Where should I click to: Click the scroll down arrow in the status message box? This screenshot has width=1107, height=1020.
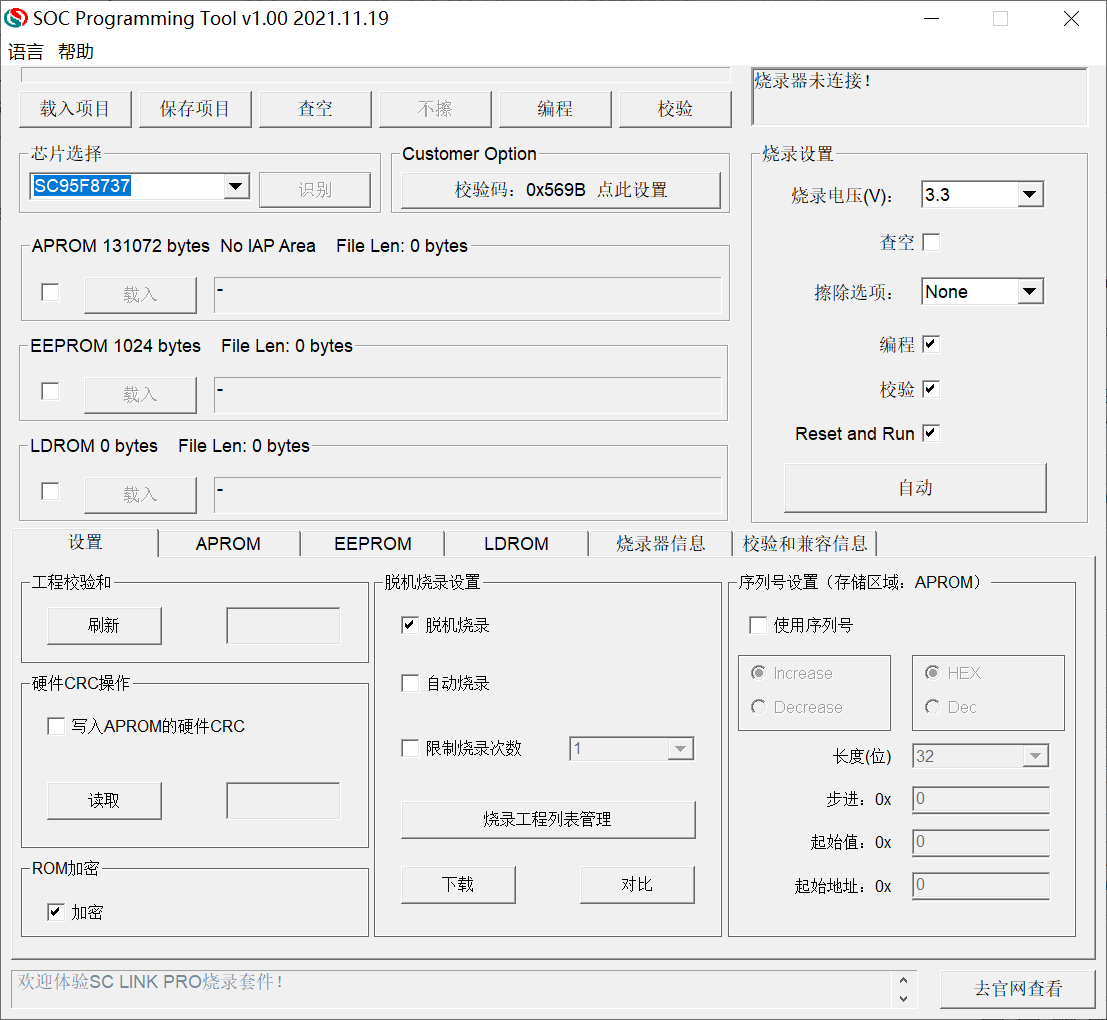pyautogui.click(x=904, y=998)
